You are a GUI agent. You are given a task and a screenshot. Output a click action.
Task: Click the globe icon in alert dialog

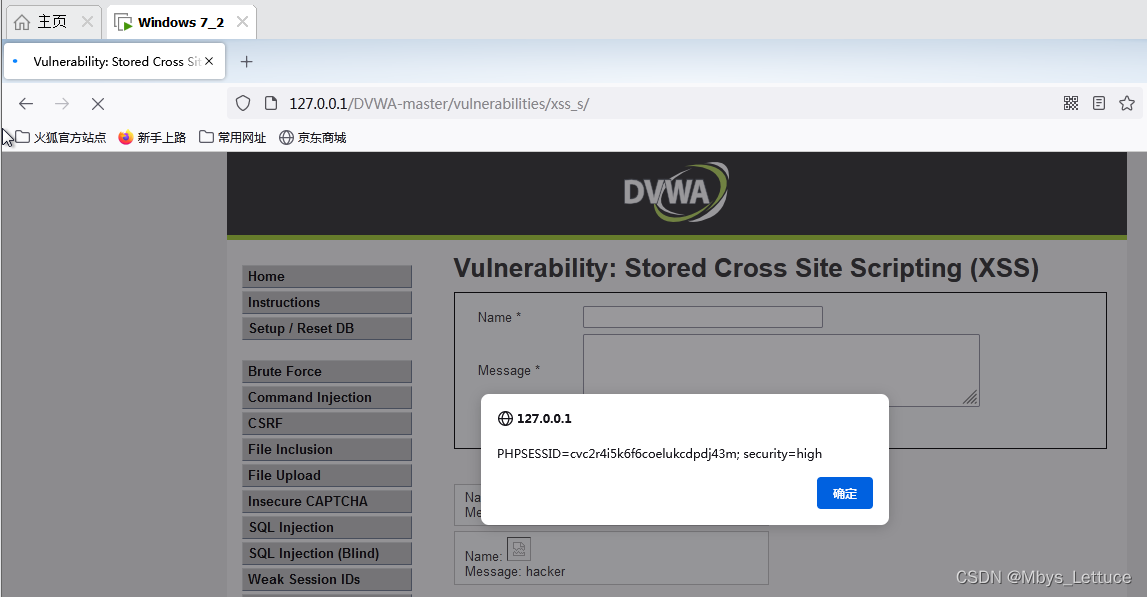pyautogui.click(x=505, y=418)
